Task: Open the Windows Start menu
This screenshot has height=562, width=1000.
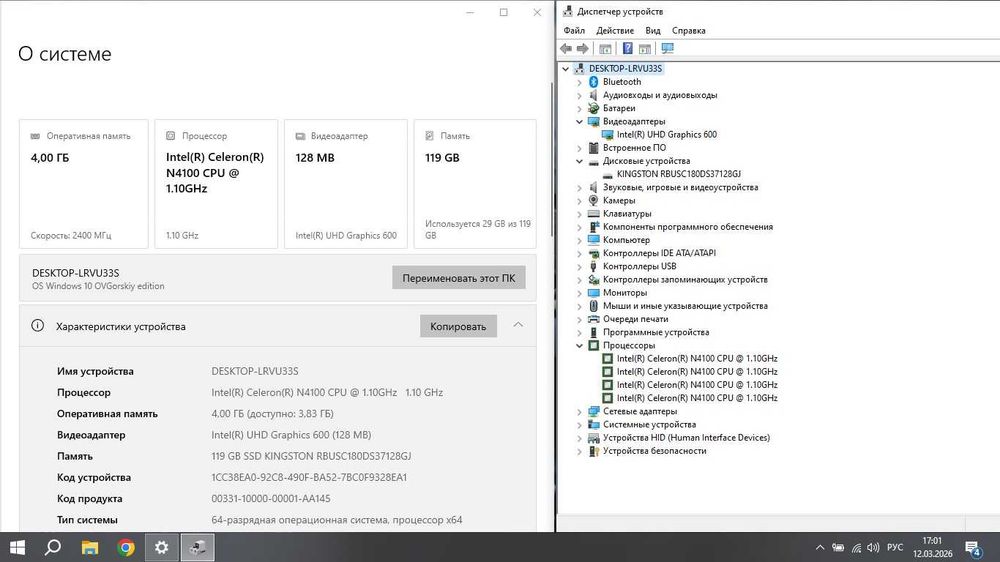Action: pos(18,547)
